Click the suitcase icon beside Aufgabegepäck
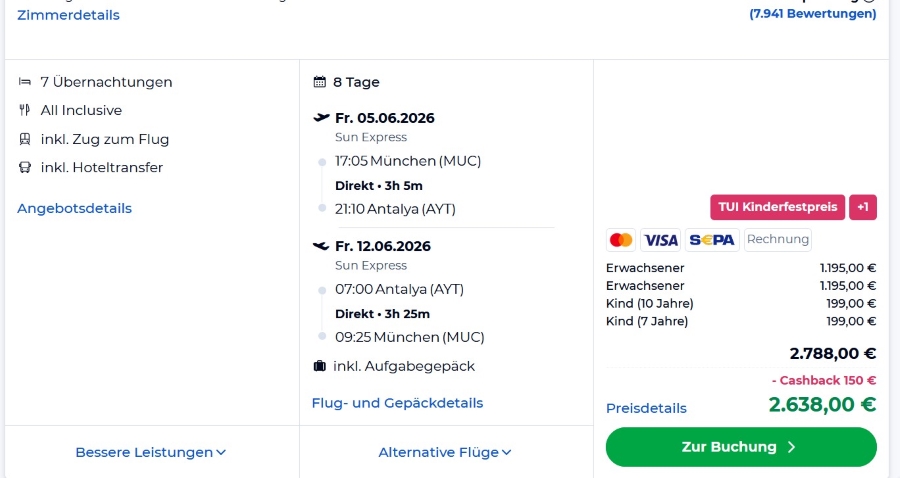Viewport: 900px width, 478px height. coord(320,366)
